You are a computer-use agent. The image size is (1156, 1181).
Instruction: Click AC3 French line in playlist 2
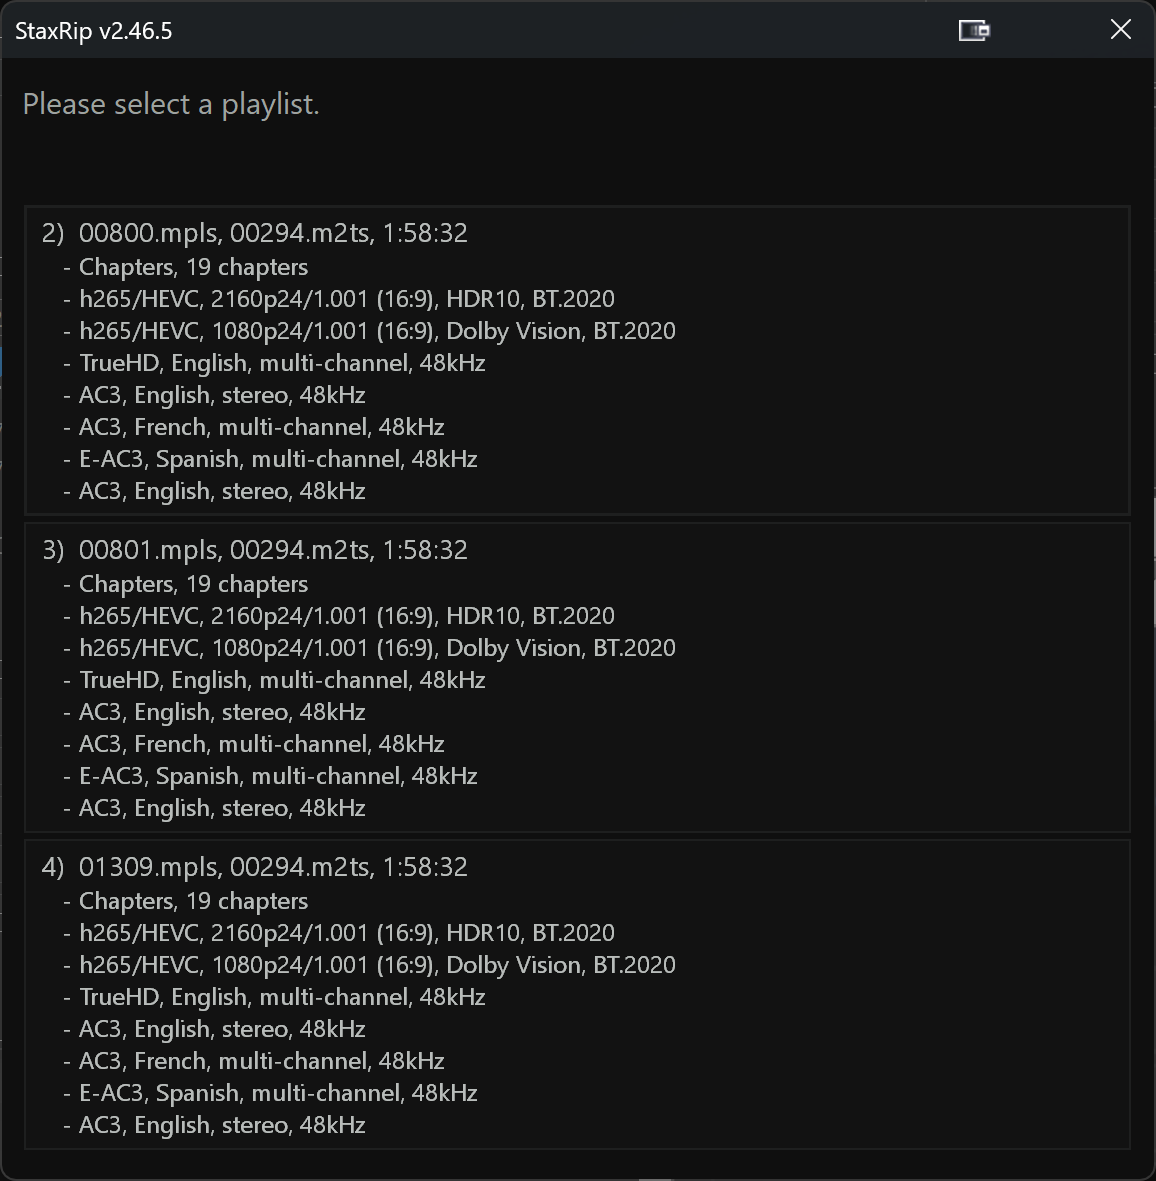click(261, 427)
